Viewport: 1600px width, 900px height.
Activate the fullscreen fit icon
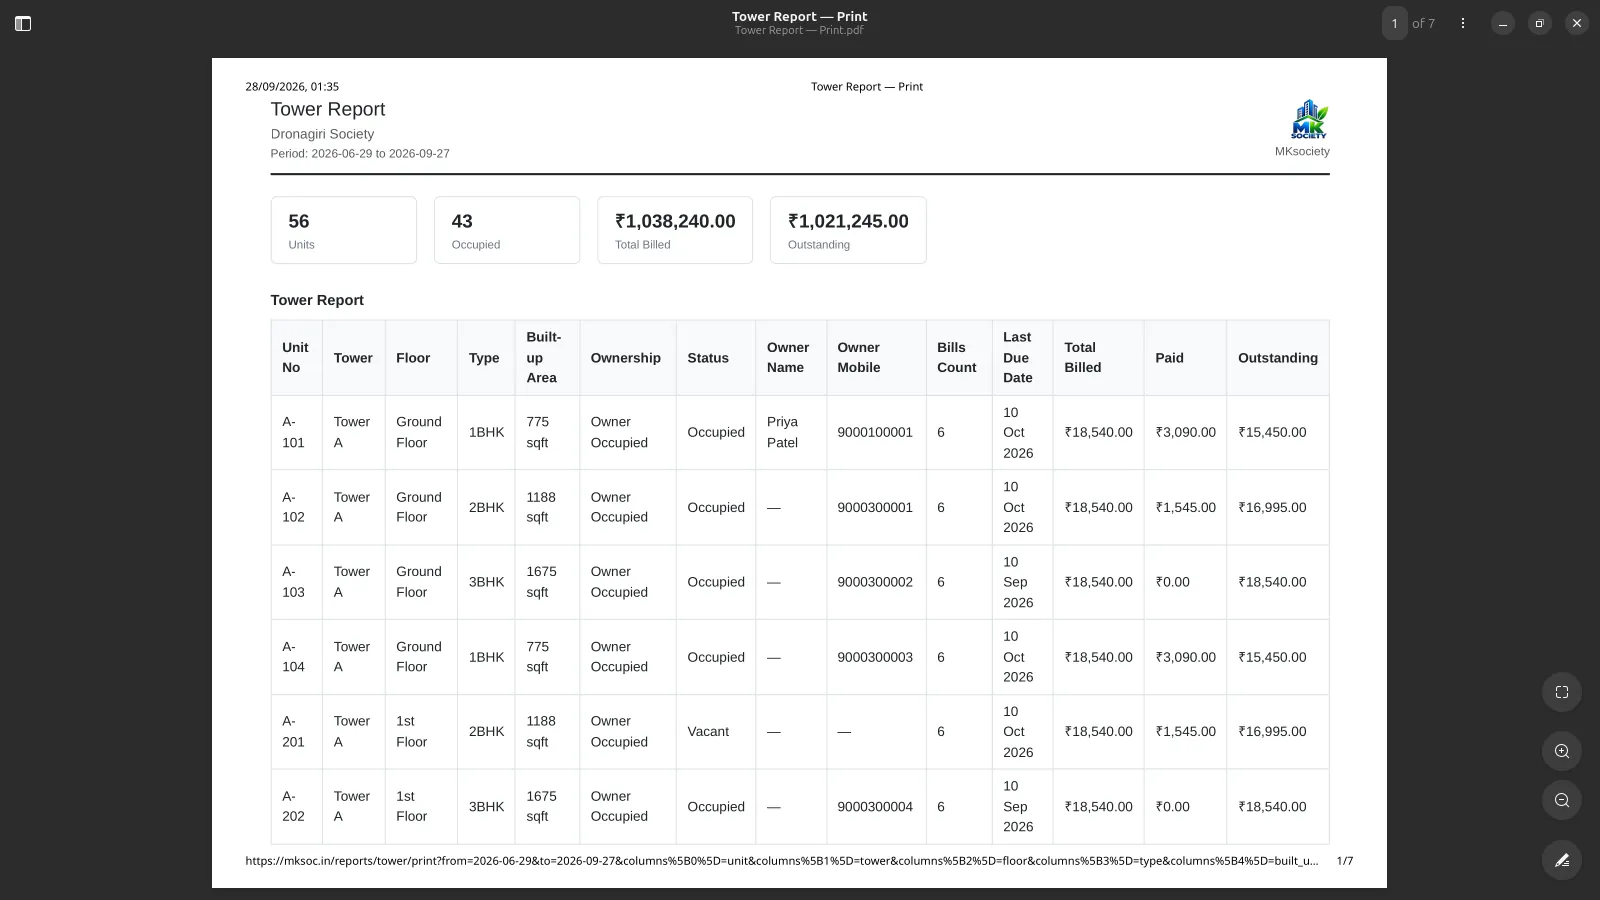(1561, 692)
